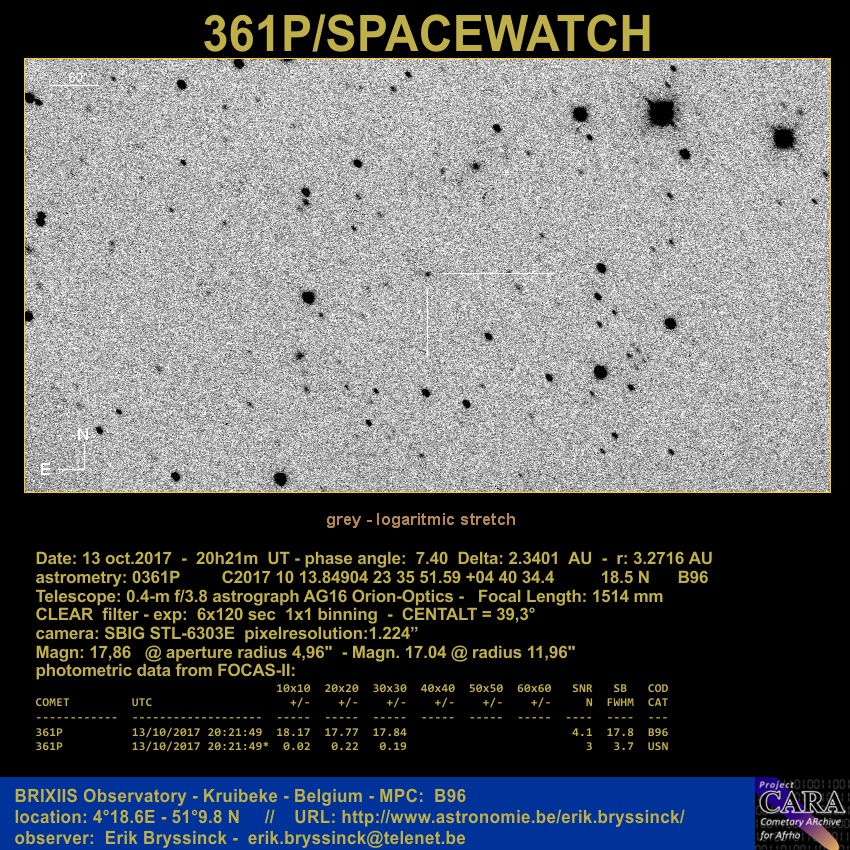The width and height of the screenshot is (850, 850).
Task: Click the Date line with phase angle
Action: pyautogui.click(x=373, y=558)
